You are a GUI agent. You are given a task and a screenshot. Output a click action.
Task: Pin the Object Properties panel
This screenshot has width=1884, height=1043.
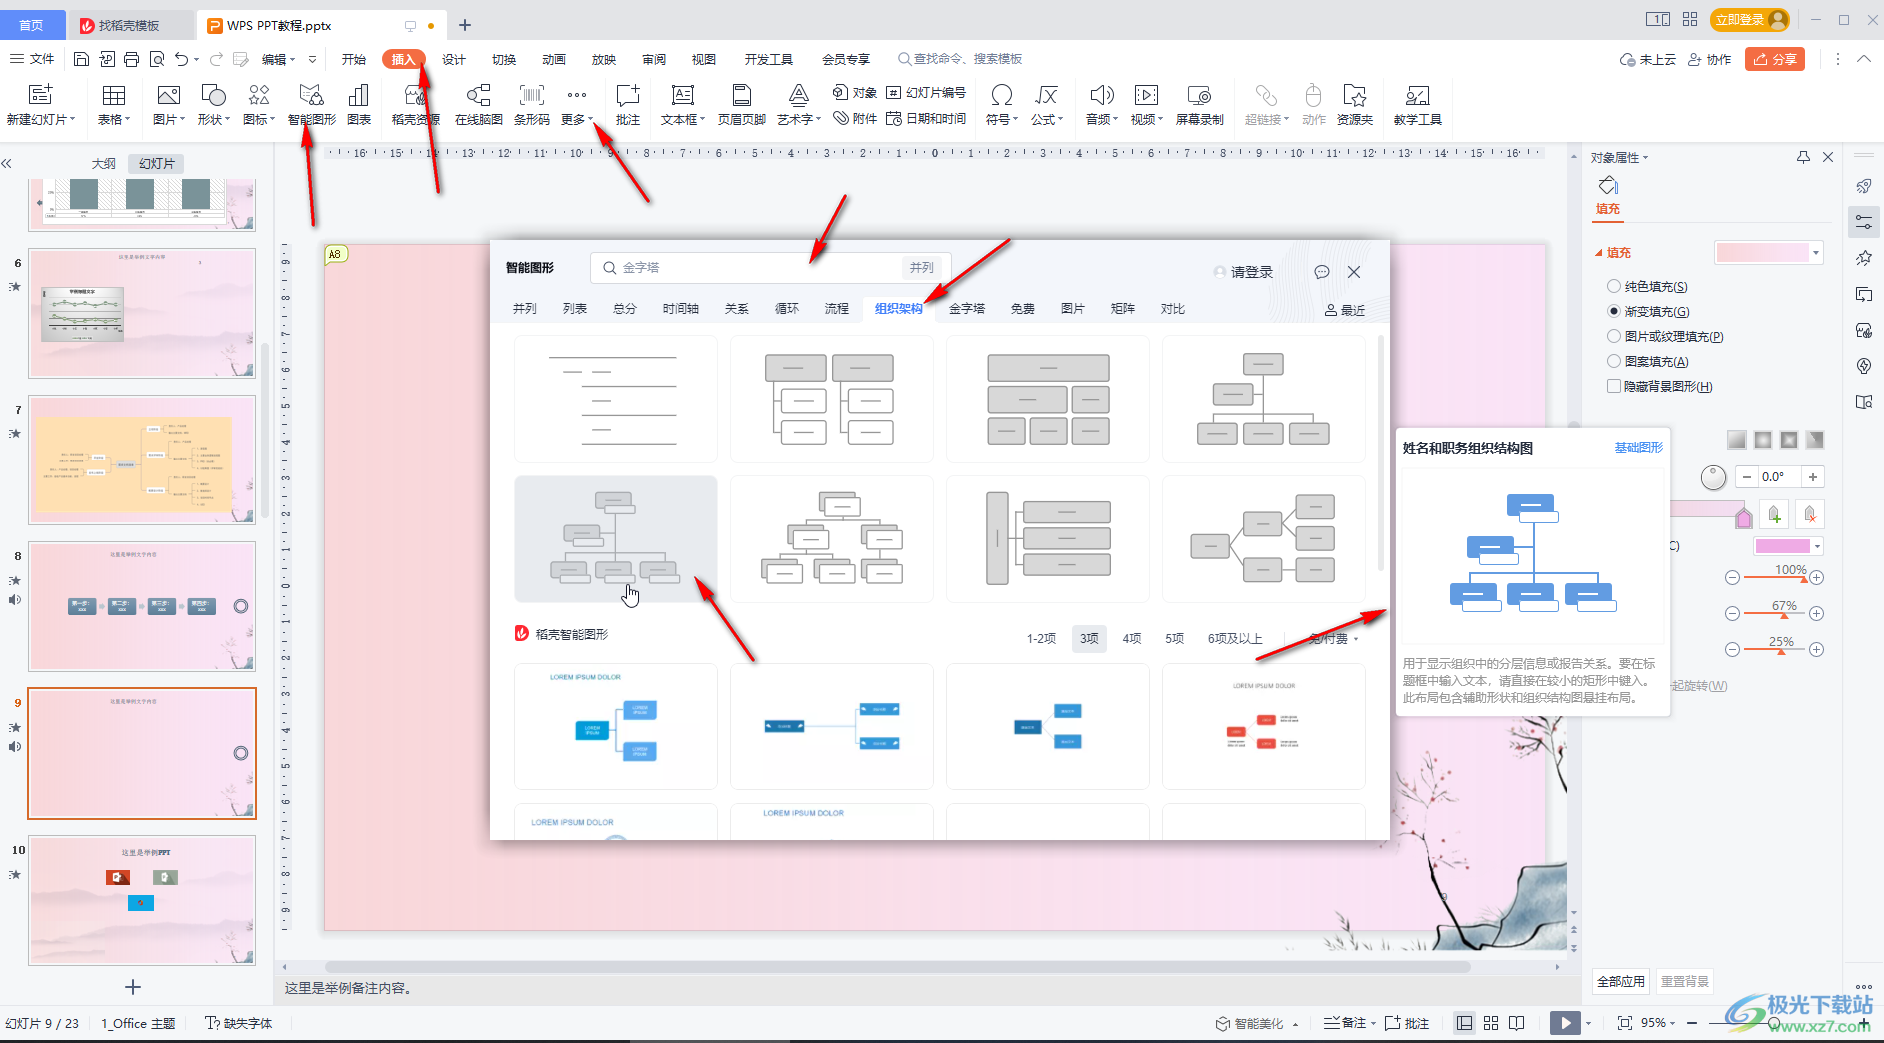[x=1803, y=157]
